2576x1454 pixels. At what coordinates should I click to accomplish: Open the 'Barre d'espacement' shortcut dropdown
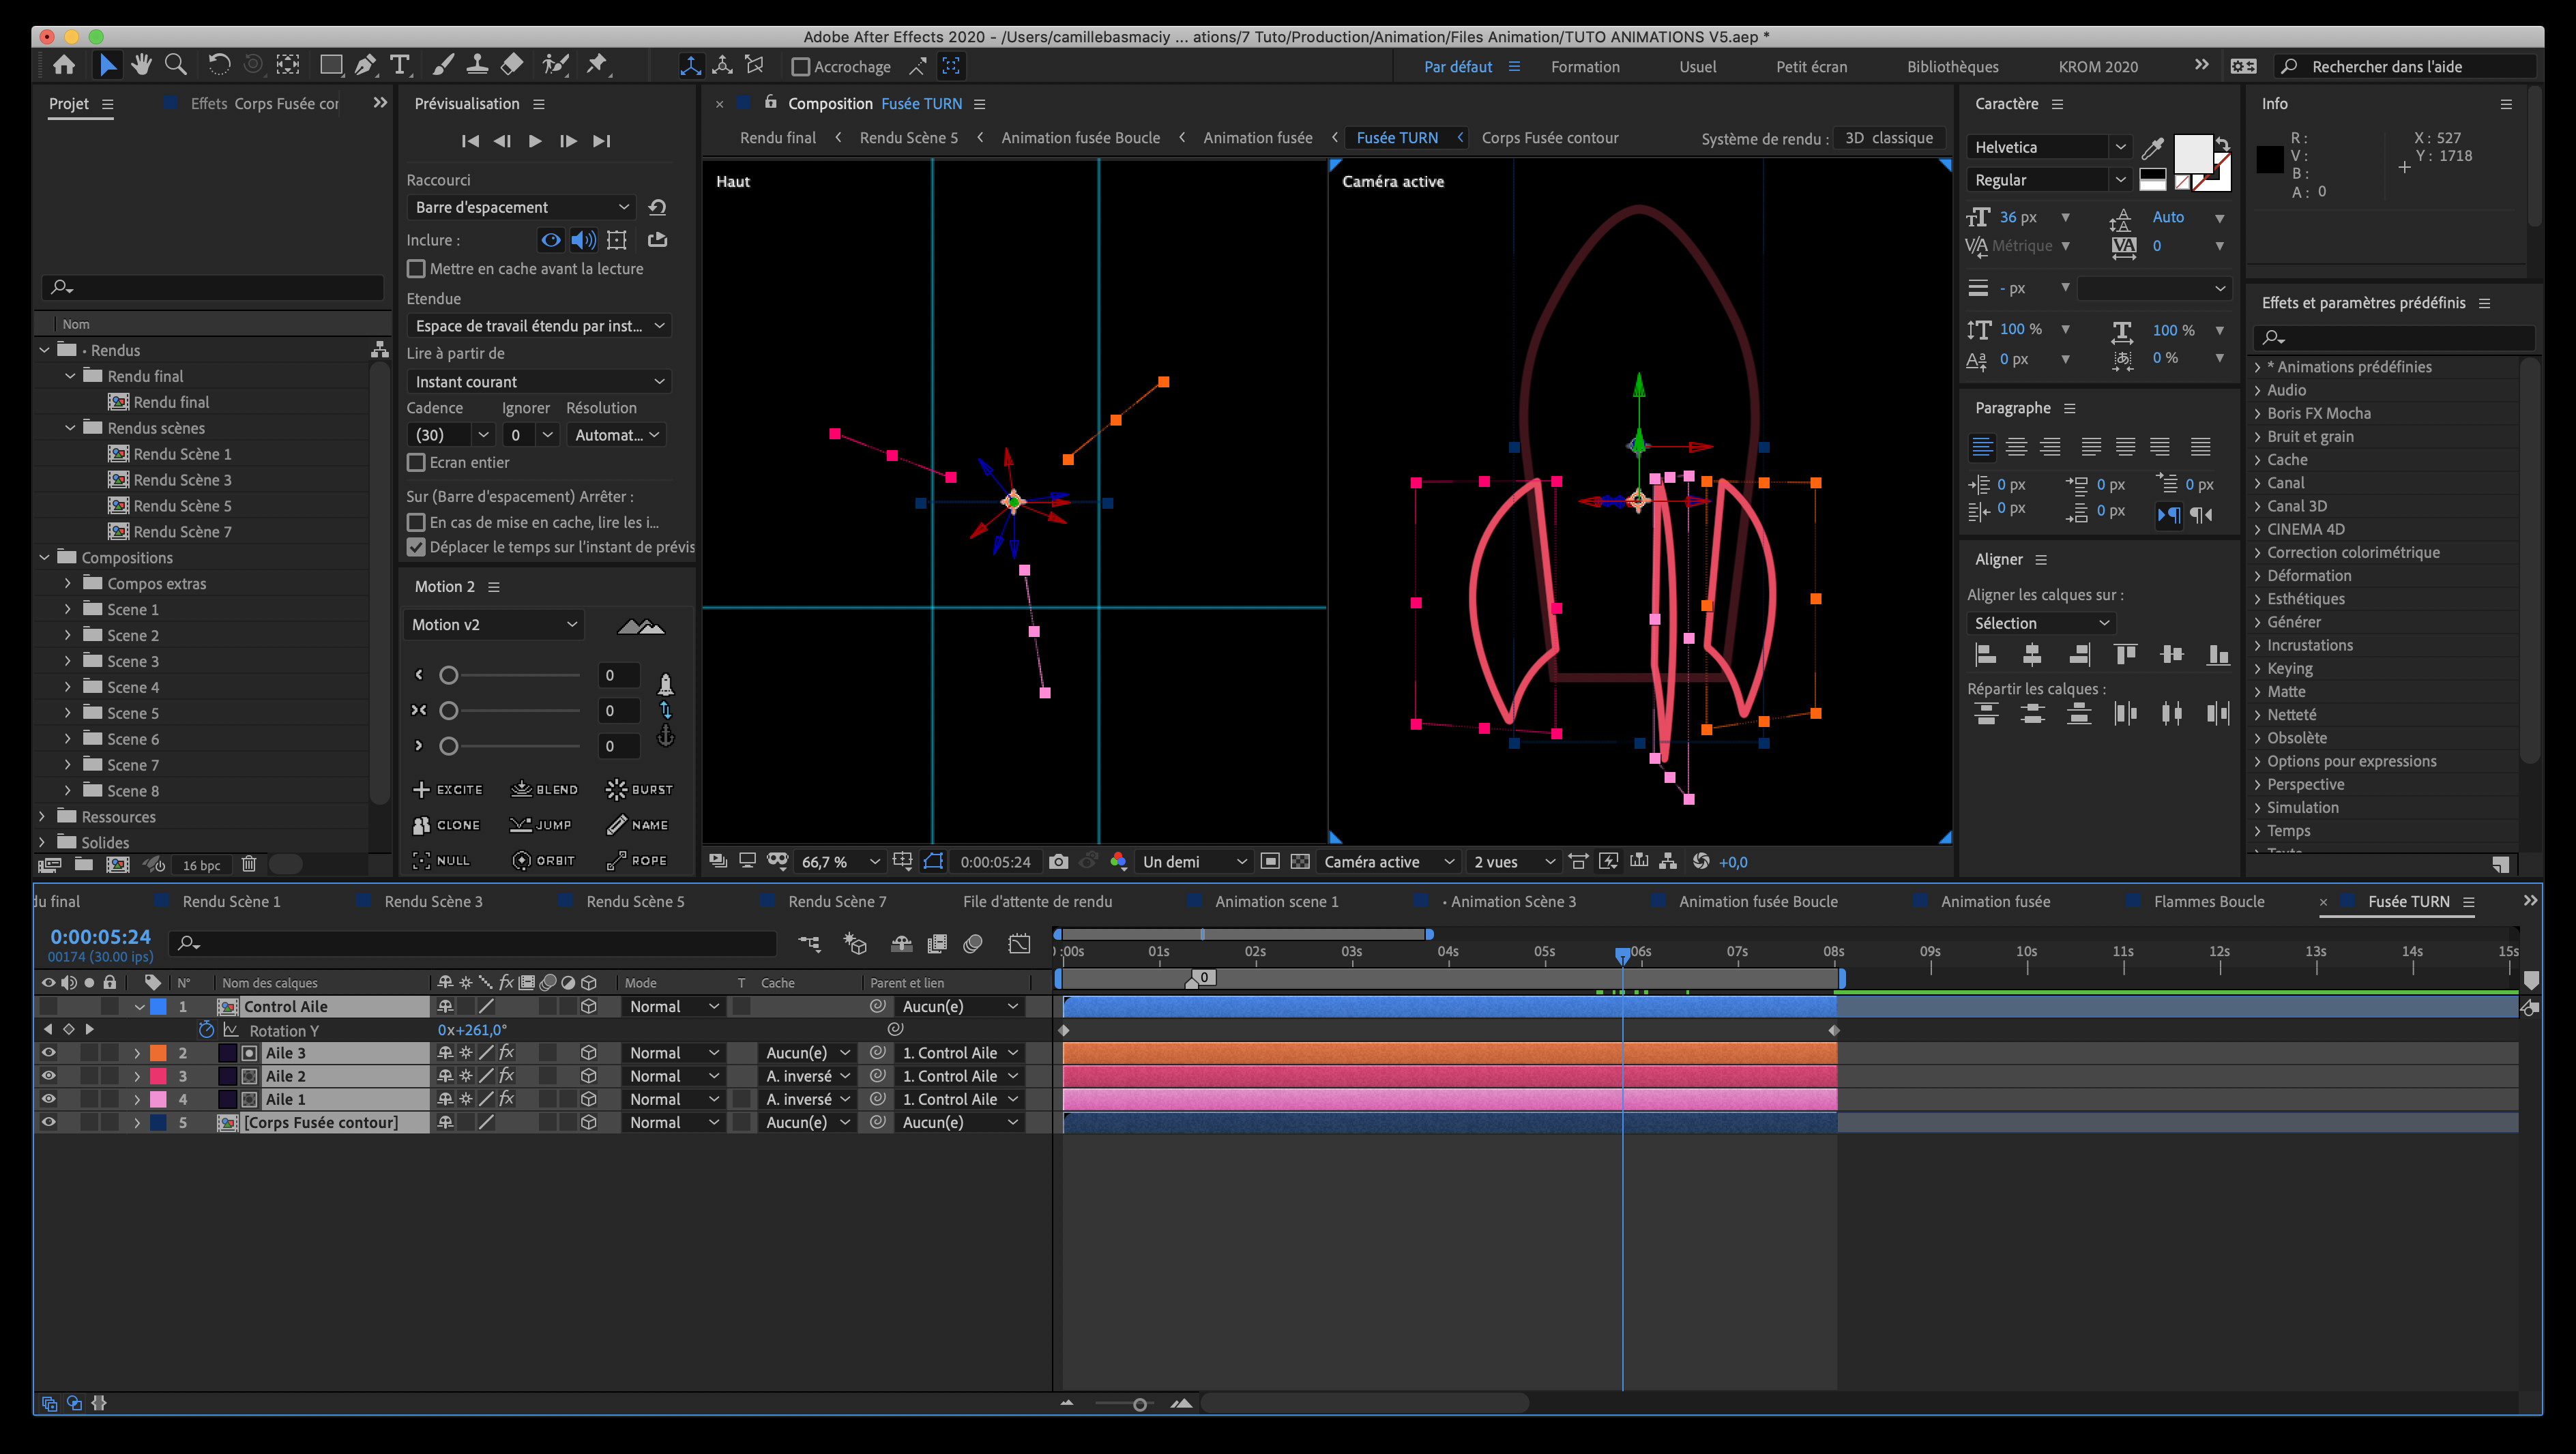[x=522, y=207]
